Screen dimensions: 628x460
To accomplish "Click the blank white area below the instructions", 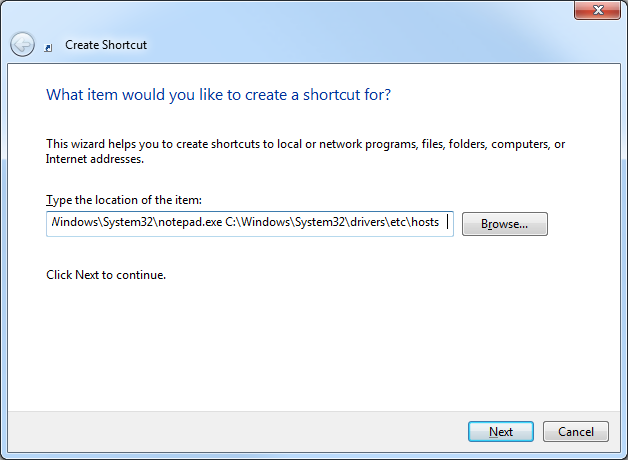I will pos(312,344).
